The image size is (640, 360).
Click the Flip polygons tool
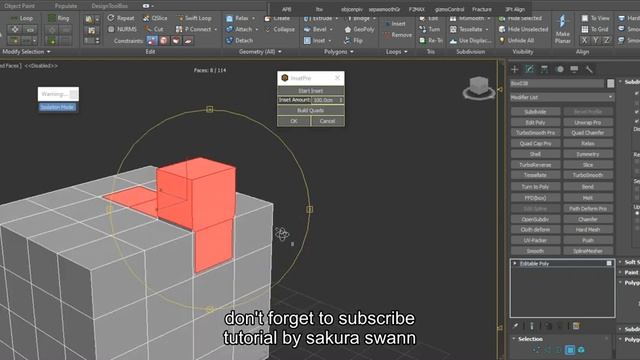click(353, 40)
